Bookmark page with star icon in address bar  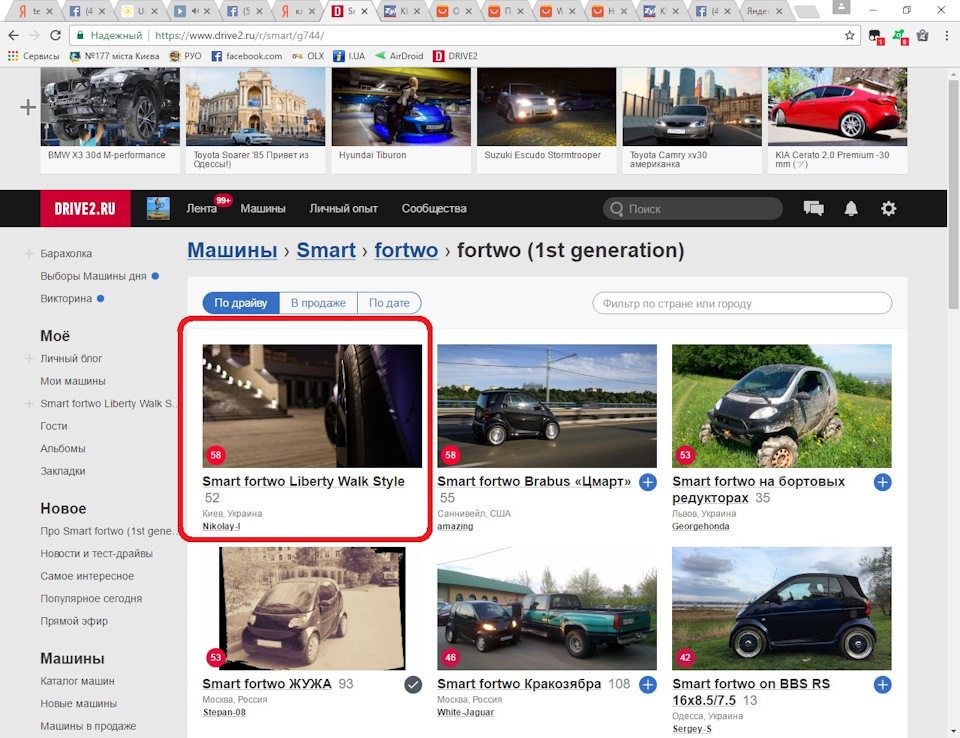849,36
